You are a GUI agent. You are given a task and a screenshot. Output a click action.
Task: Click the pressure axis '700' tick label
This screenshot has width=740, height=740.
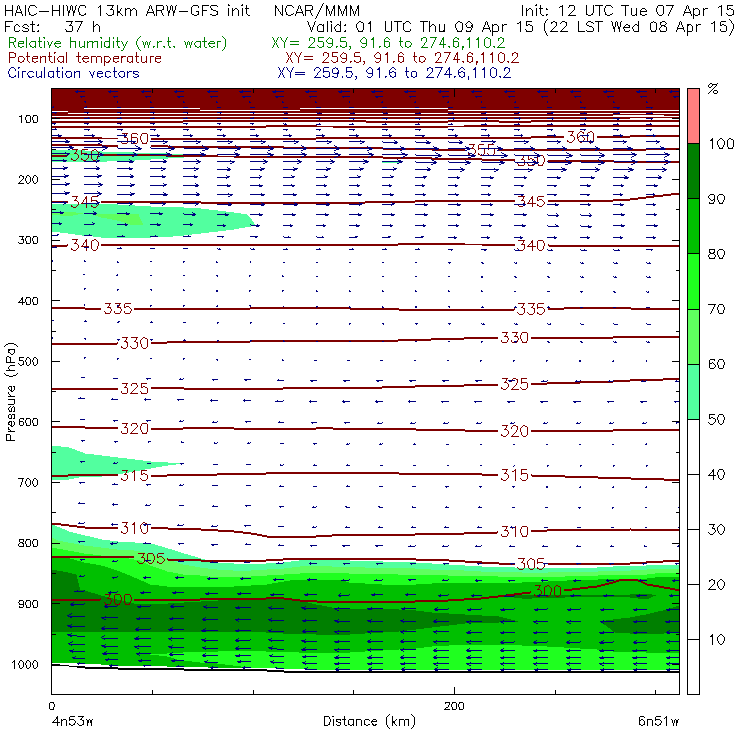(28, 482)
